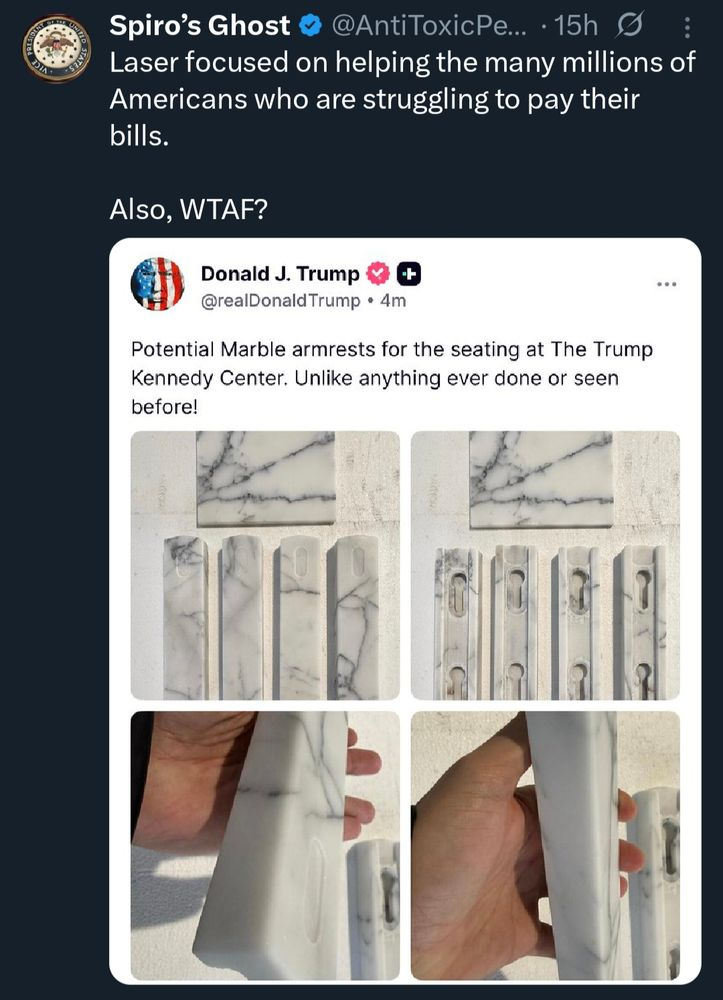
Task: Click the 15h post timestamp
Action: tap(576, 27)
